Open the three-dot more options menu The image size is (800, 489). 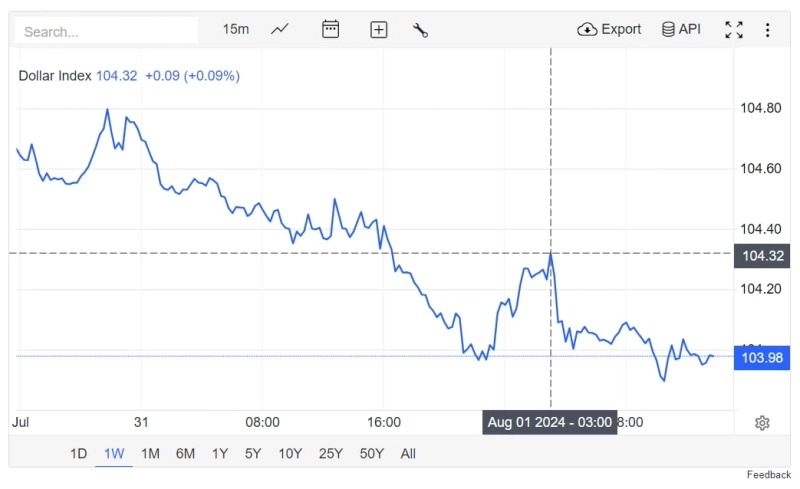pos(768,30)
